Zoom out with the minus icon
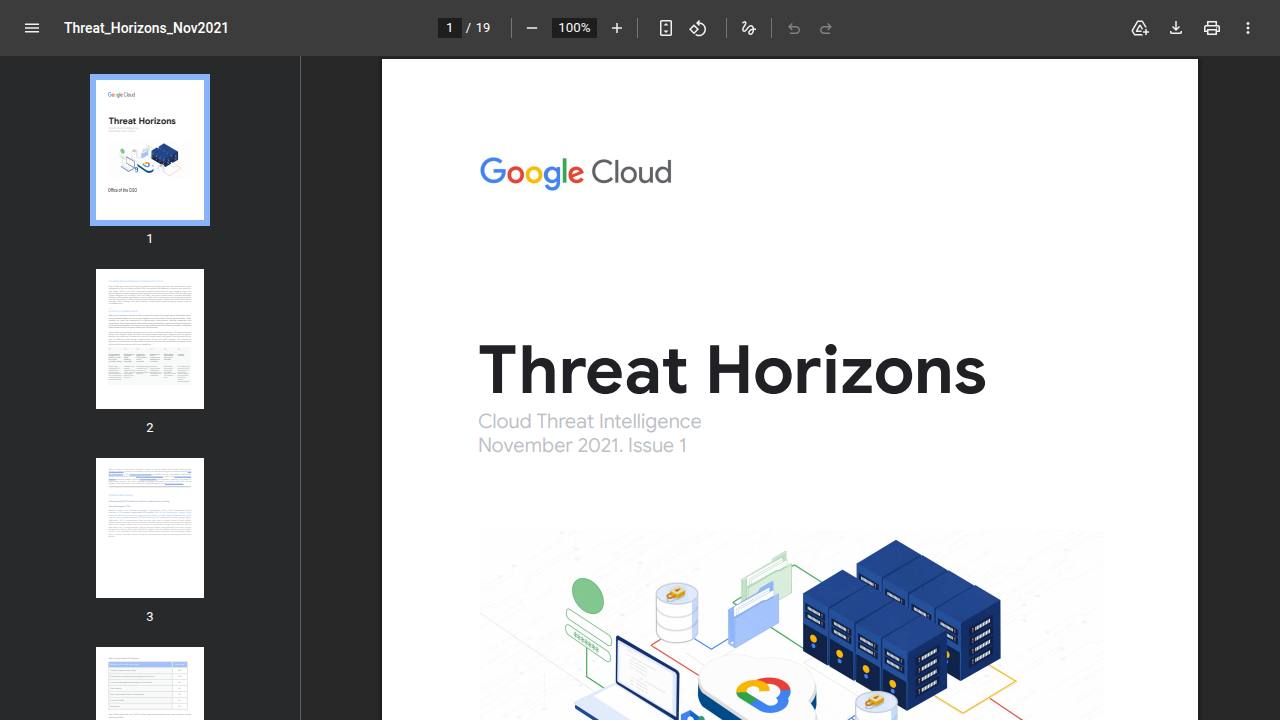The image size is (1280, 720). pyautogui.click(x=532, y=28)
